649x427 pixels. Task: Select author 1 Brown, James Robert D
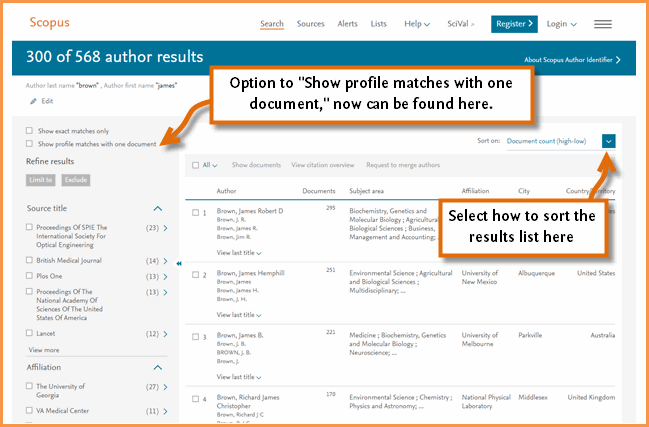[195, 213]
